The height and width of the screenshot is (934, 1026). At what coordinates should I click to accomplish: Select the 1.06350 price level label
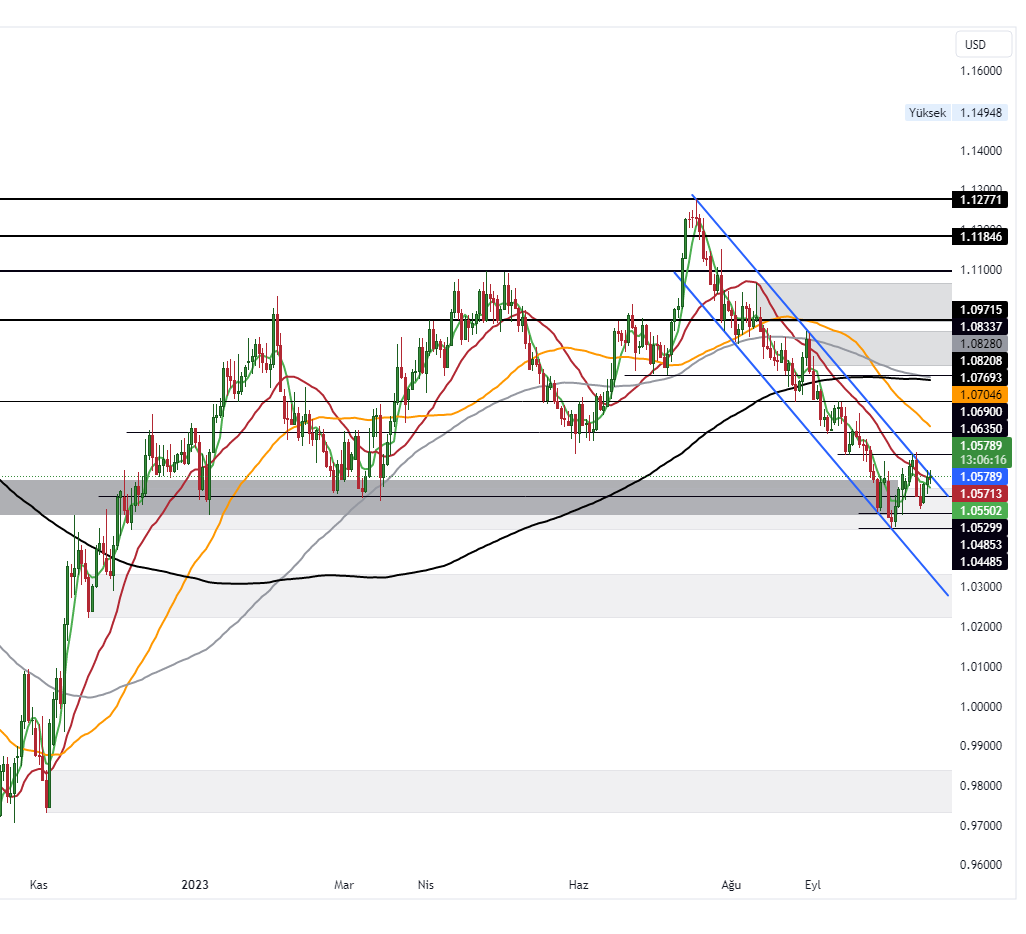982,428
